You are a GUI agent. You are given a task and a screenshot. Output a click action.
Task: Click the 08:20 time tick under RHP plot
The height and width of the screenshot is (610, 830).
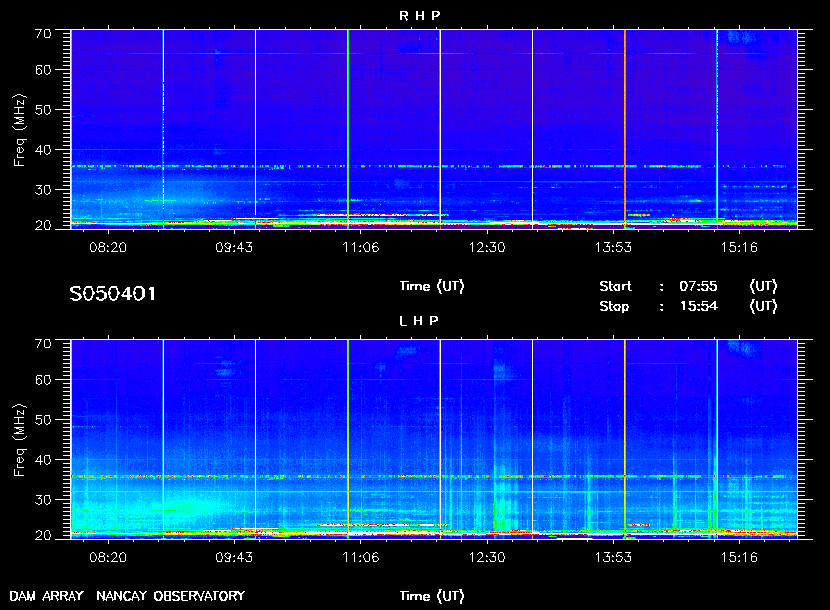click(x=108, y=247)
